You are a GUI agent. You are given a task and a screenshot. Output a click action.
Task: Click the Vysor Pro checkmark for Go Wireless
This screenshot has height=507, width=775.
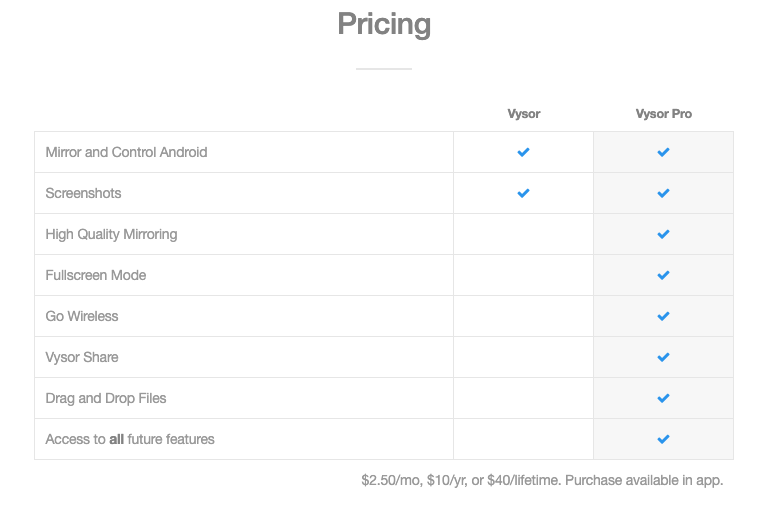[x=663, y=316]
